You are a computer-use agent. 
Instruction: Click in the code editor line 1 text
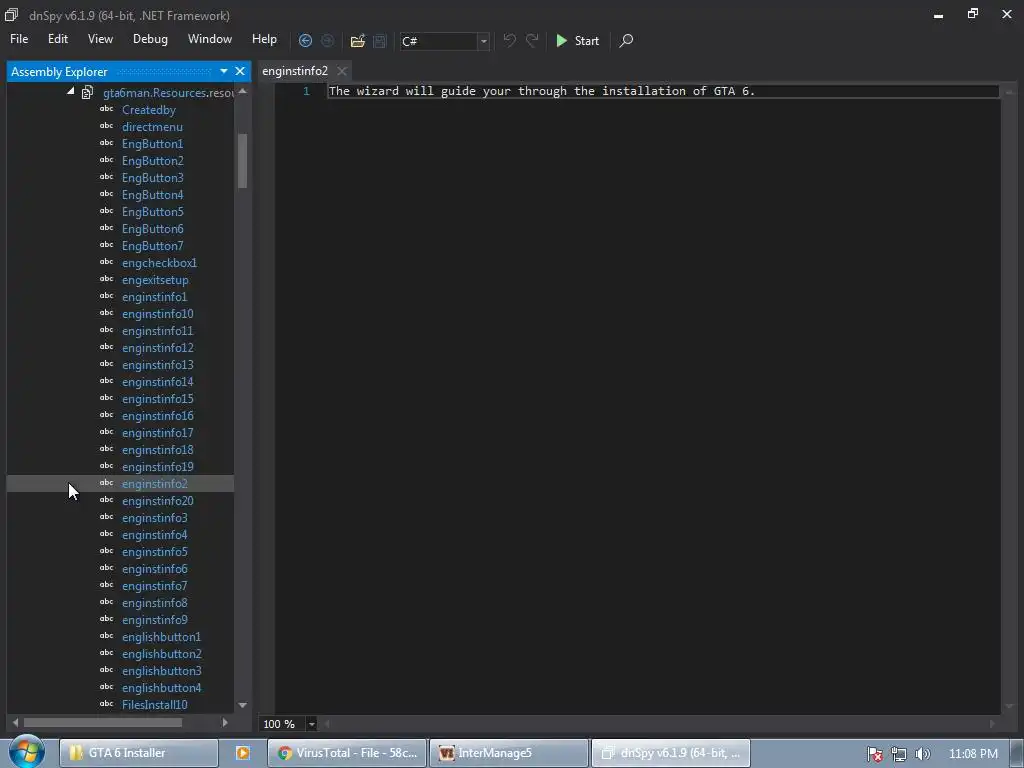point(541,91)
